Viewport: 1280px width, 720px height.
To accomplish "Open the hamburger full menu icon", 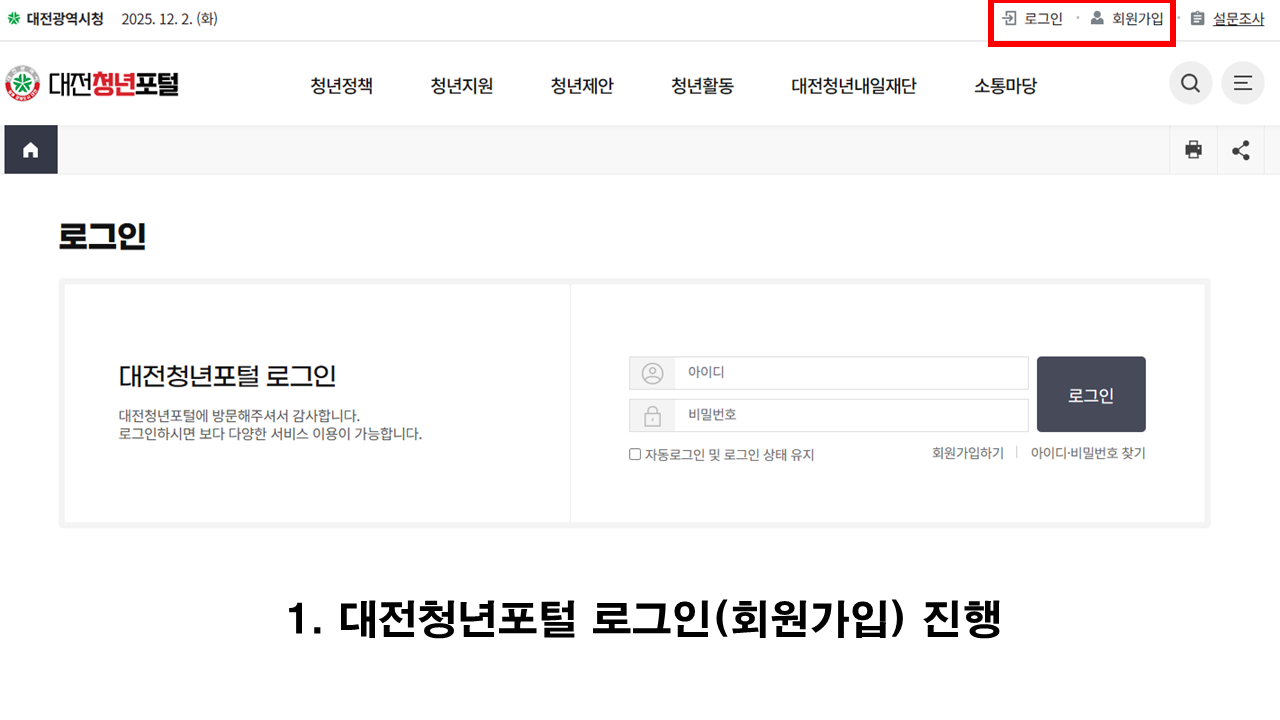I will 1242,84.
